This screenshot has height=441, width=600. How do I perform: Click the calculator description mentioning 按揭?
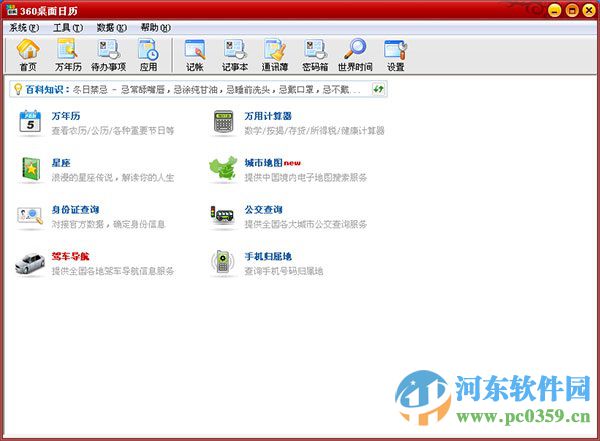pyautogui.click(x=314, y=131)
